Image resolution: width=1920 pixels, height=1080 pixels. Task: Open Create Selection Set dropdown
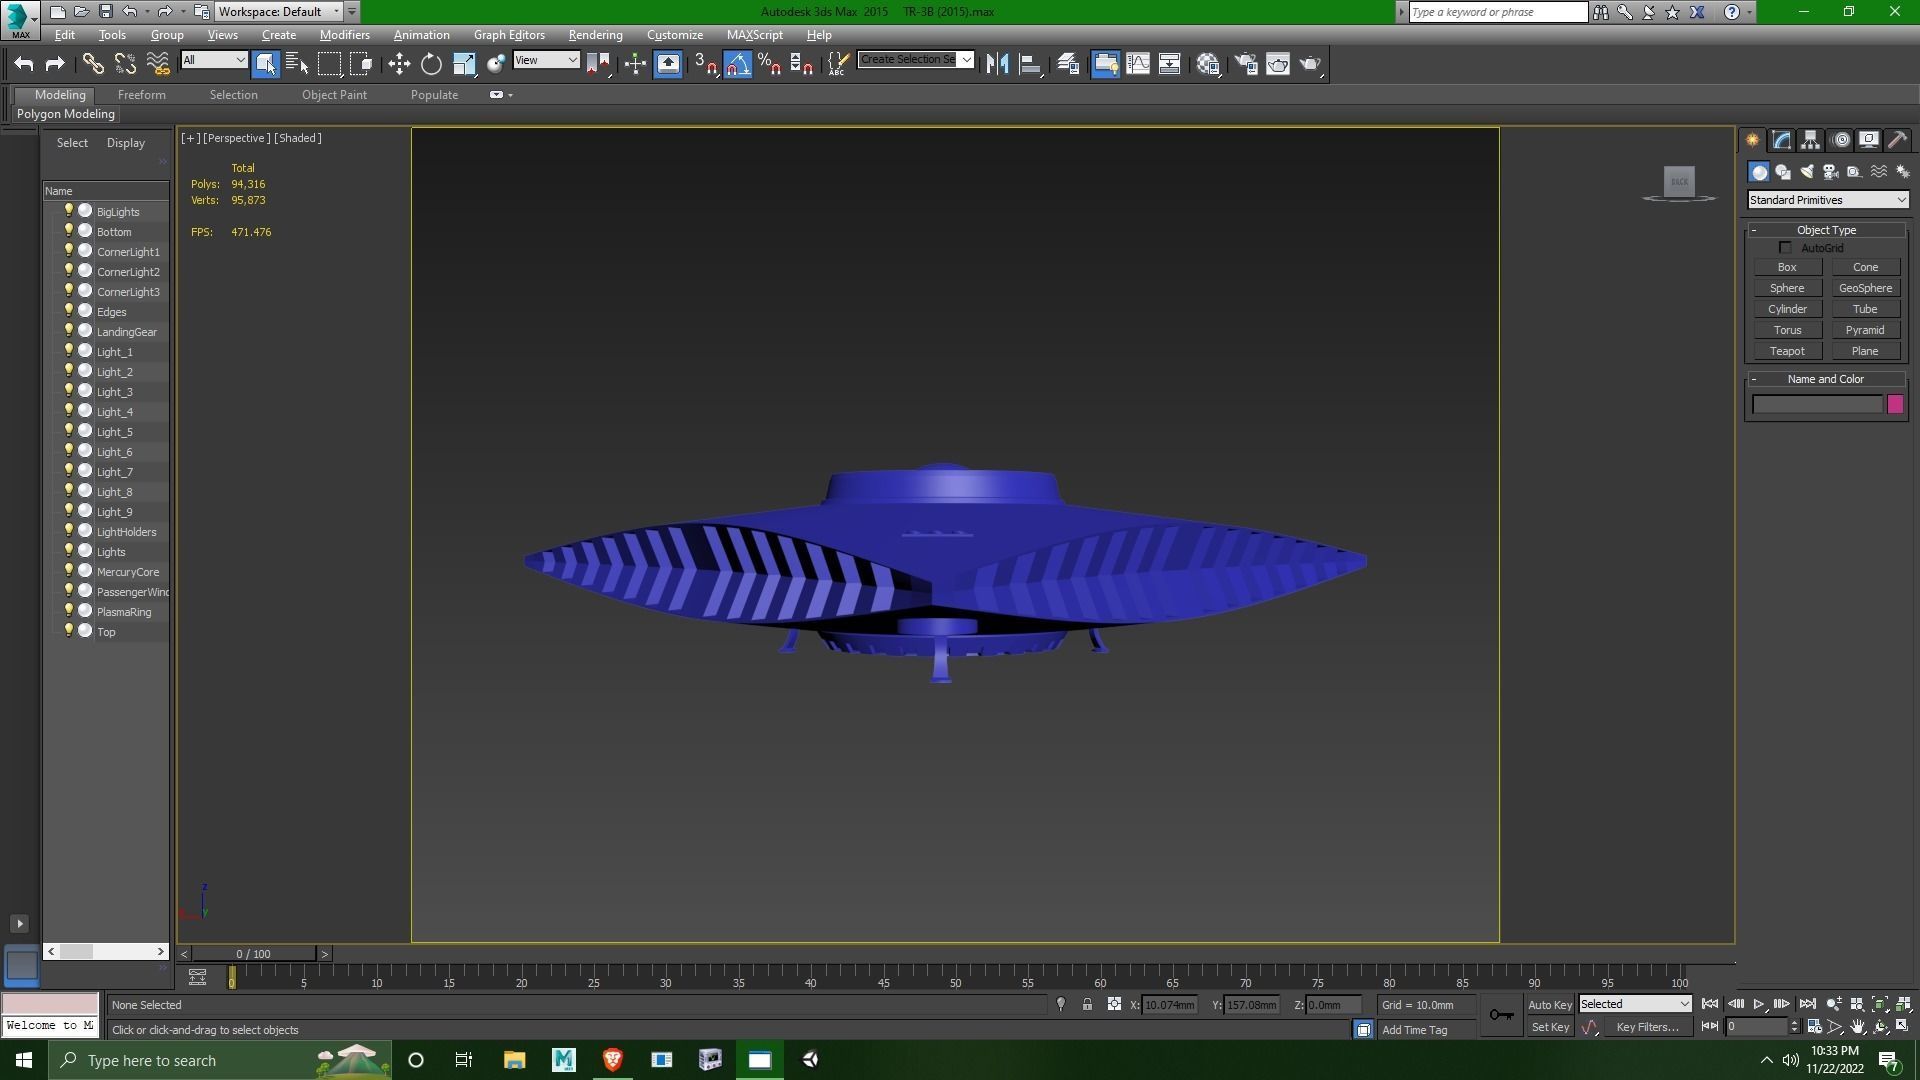pyautogui.click(x=915, y=60)
